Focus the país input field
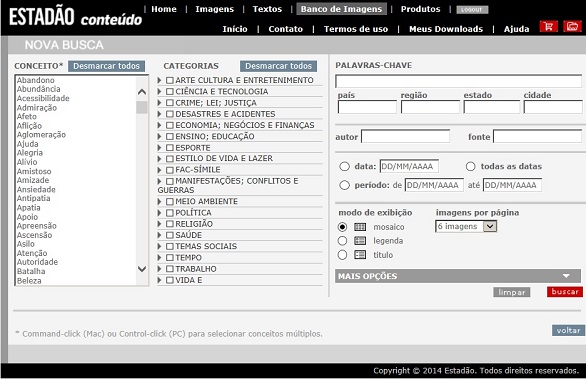 click(367, 107)
